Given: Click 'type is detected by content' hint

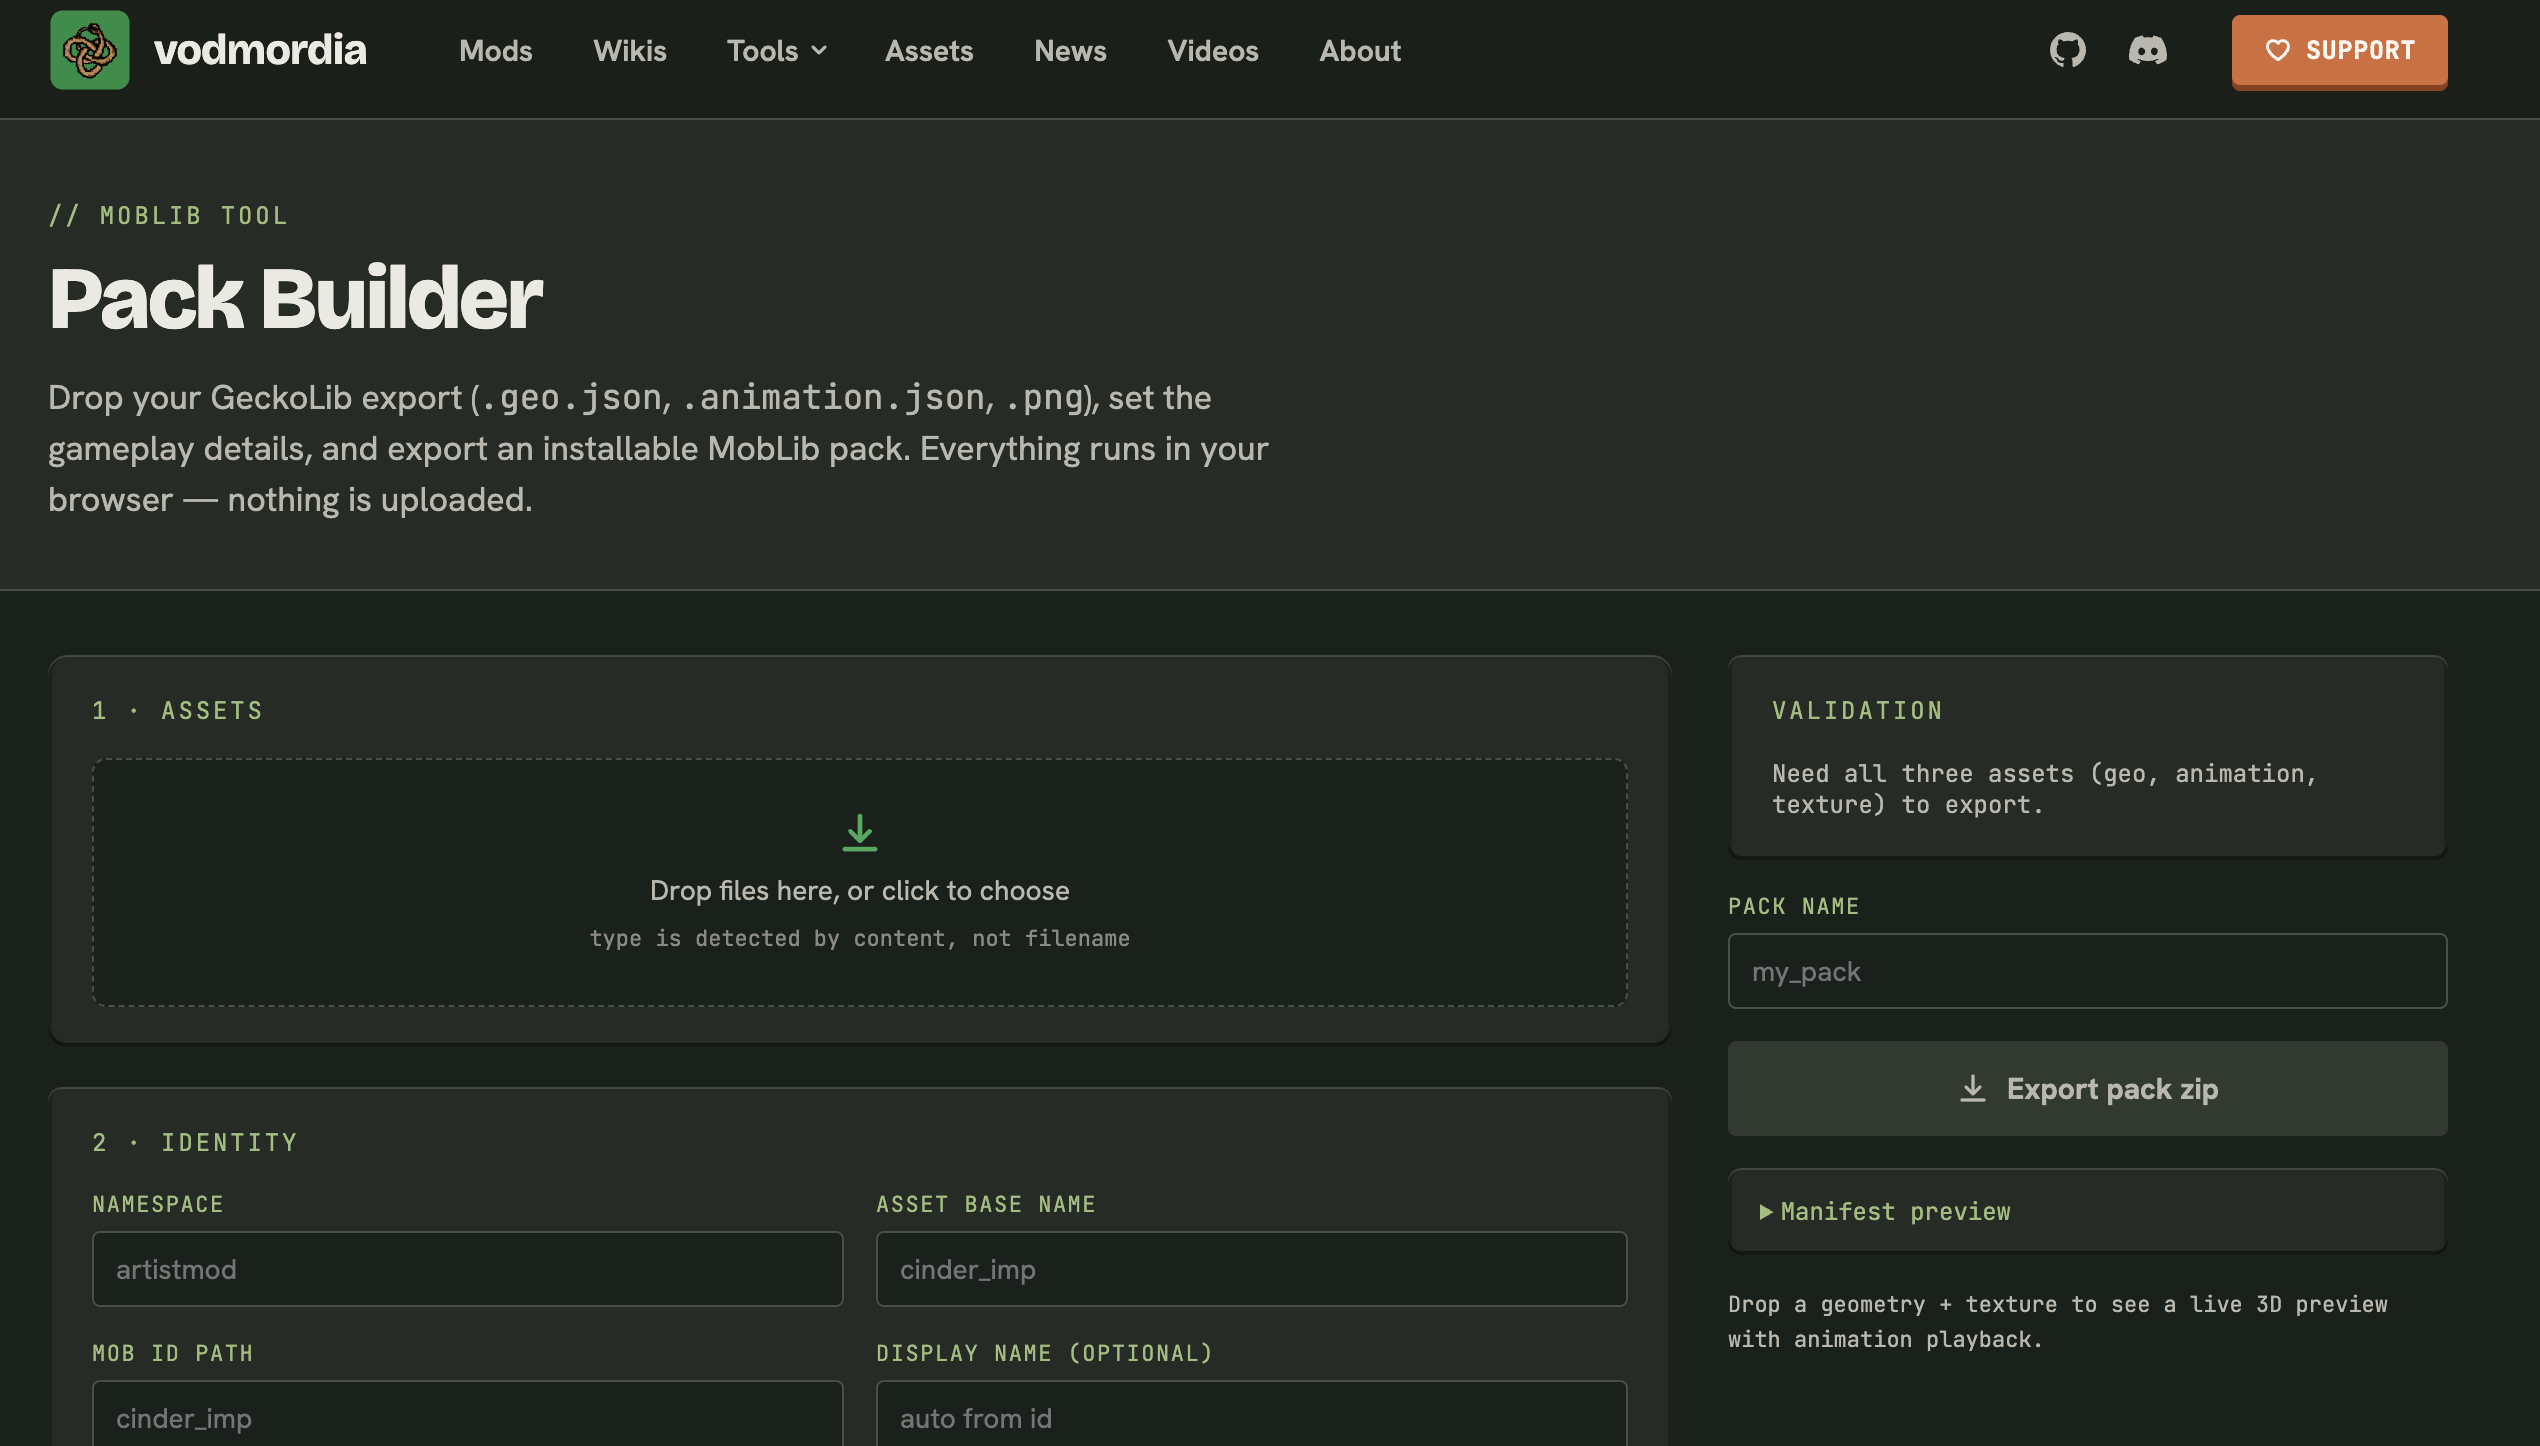Looking at the screenshot, I should [x=859, y=938].
